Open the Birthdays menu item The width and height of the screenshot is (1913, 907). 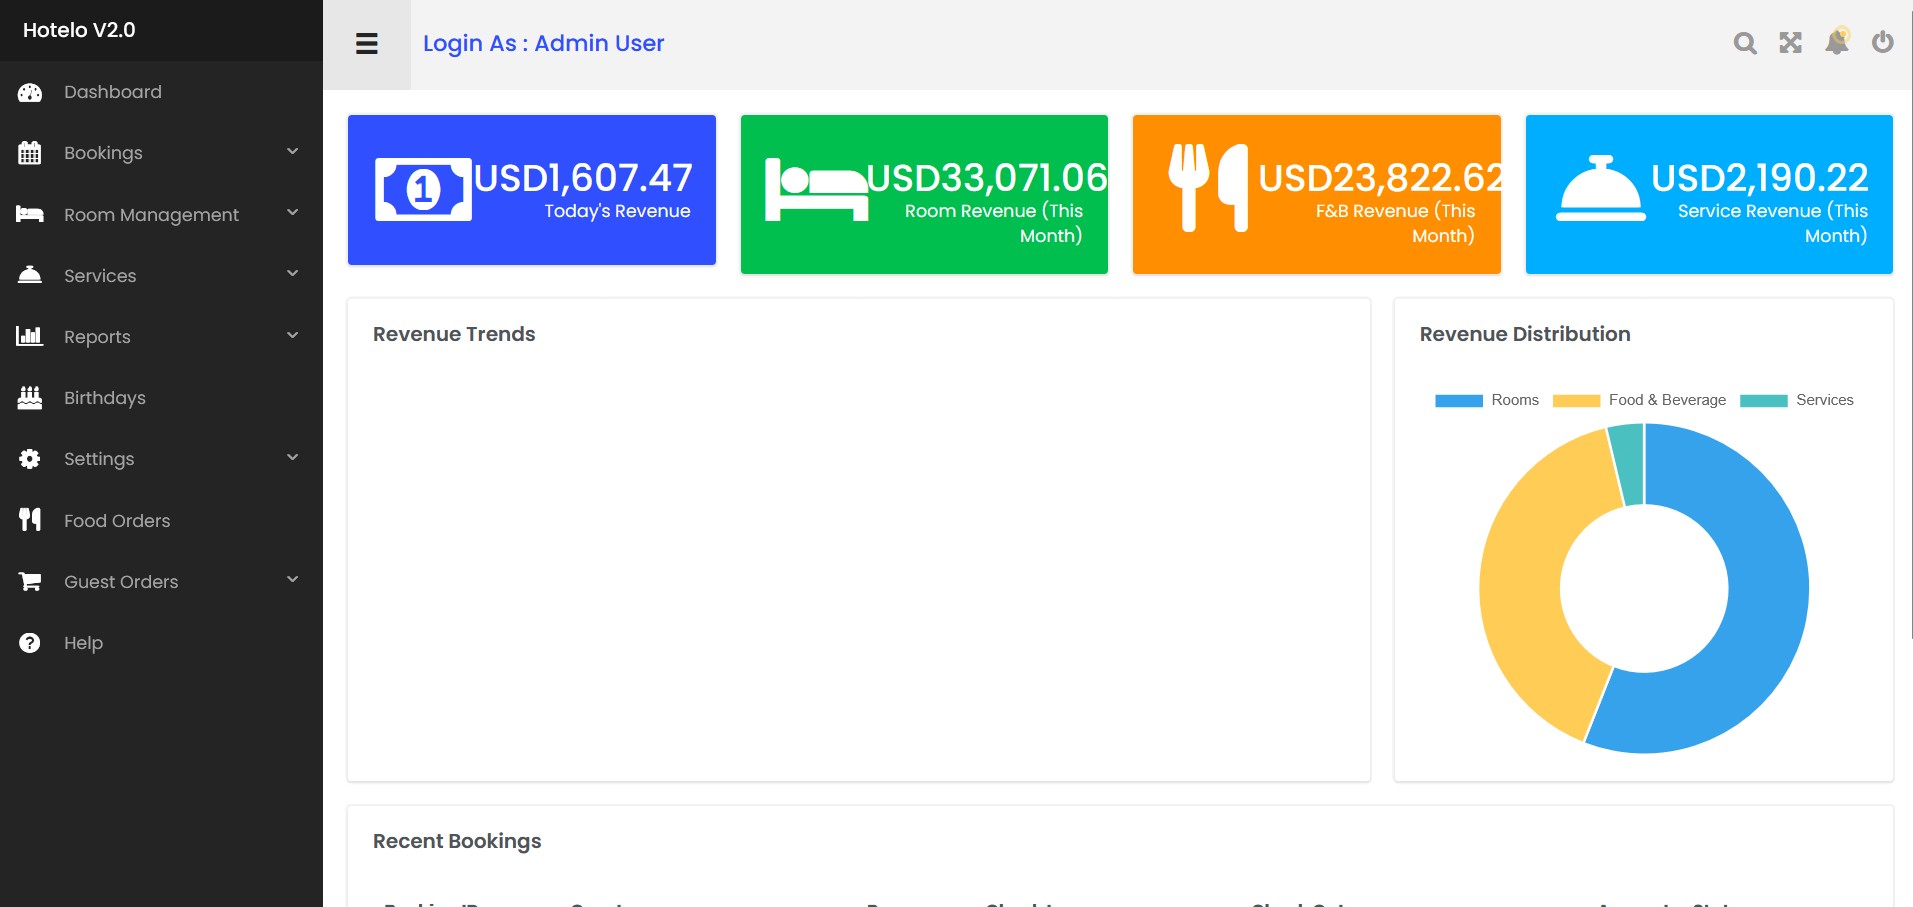click(x=161, y=398)
